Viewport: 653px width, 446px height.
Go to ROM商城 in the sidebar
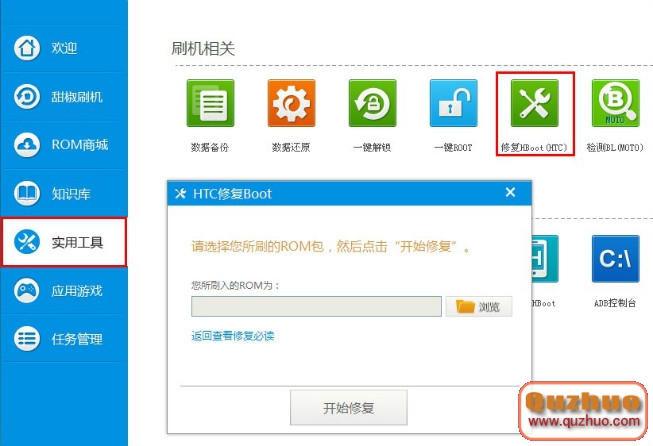tap(64, 145)
